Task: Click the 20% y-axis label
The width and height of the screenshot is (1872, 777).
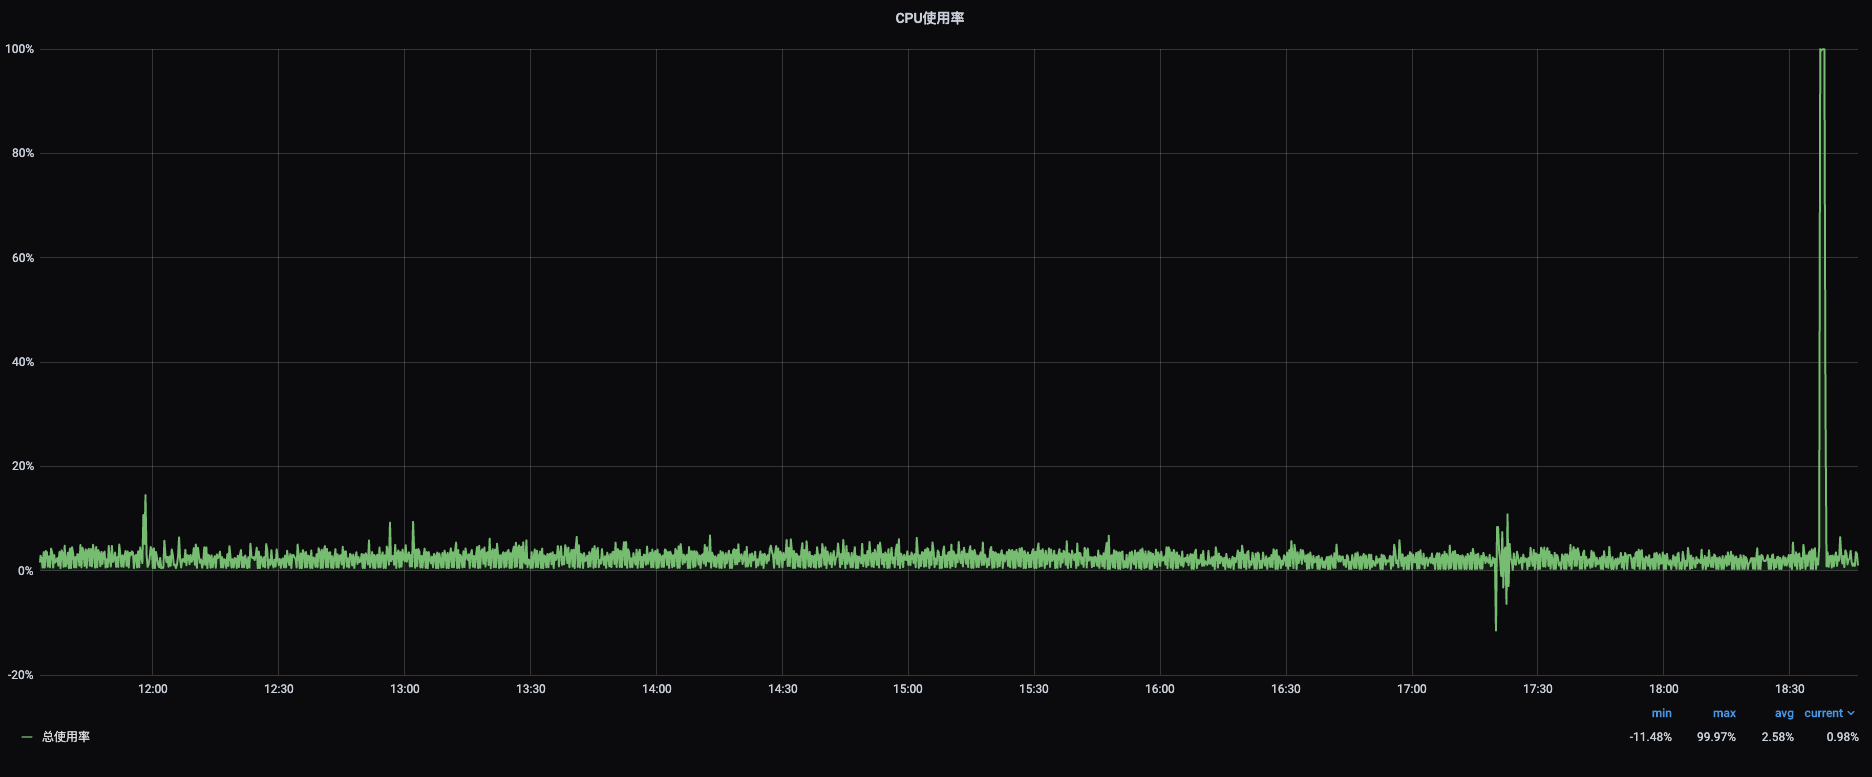Action: pos(23,466)
